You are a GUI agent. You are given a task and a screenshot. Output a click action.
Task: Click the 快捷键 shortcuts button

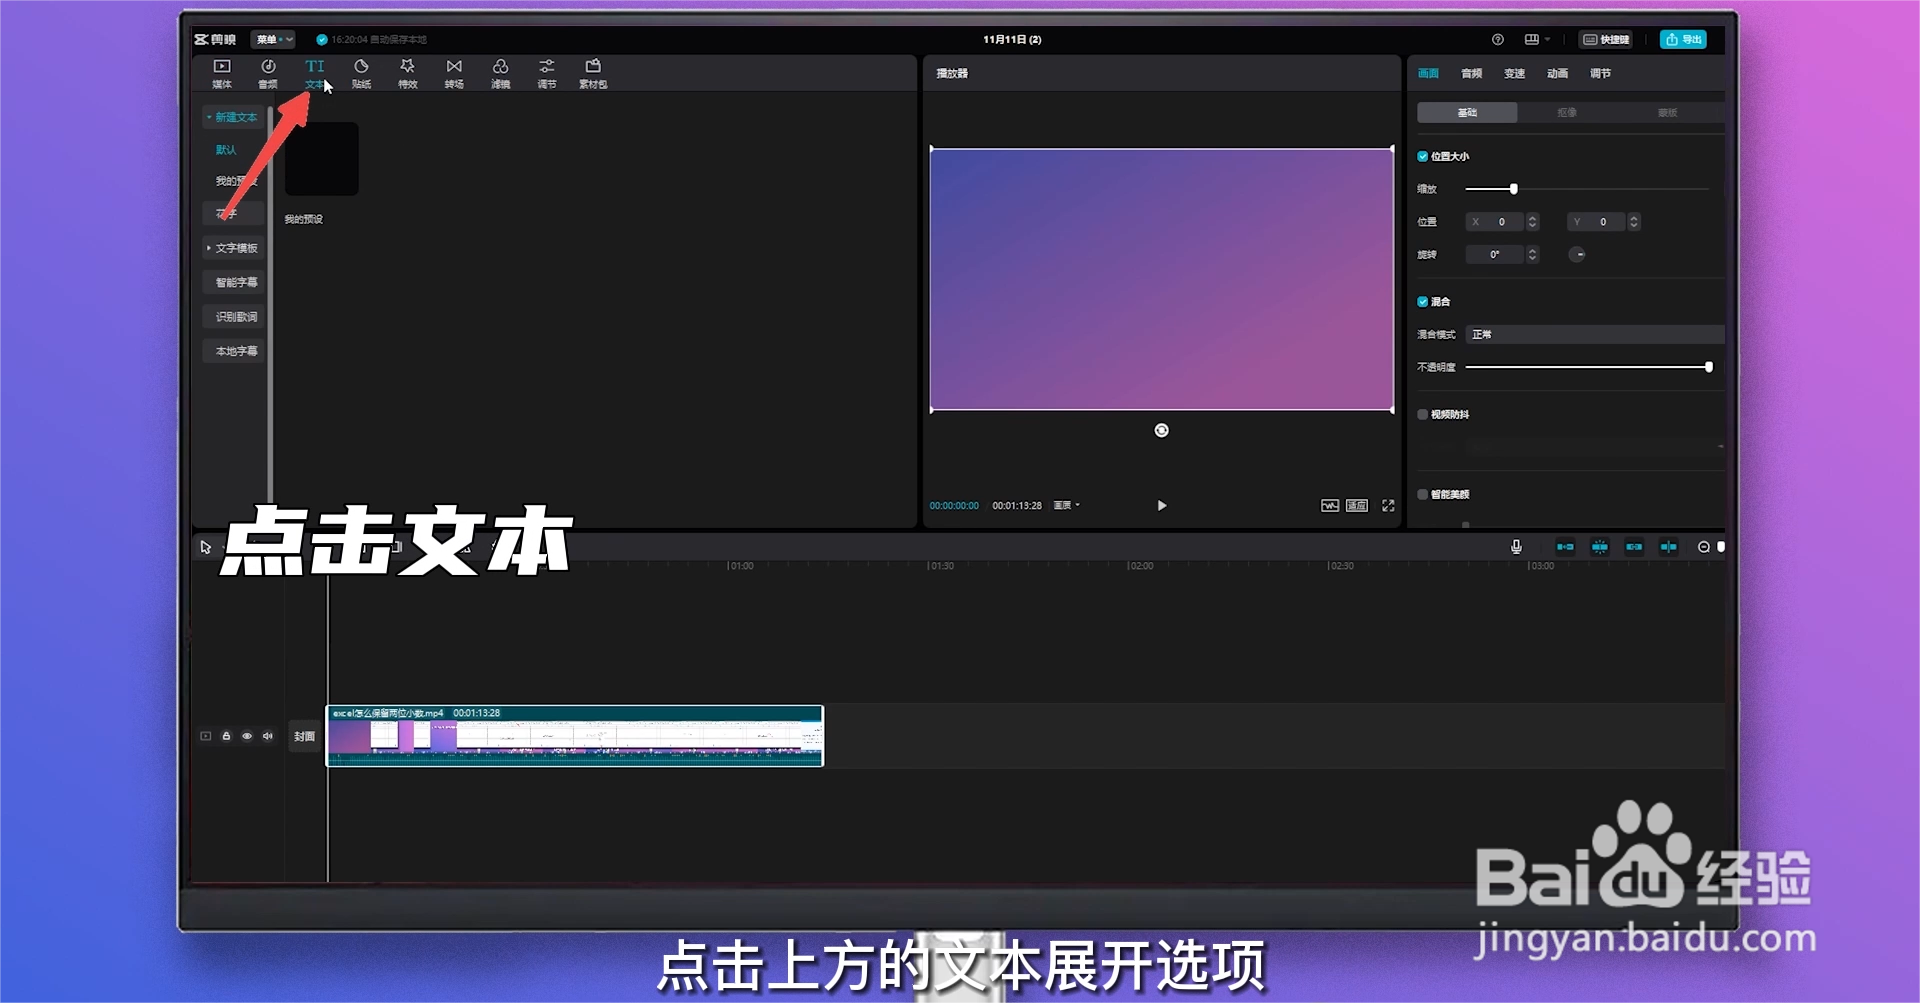(x=1605, y=40)
